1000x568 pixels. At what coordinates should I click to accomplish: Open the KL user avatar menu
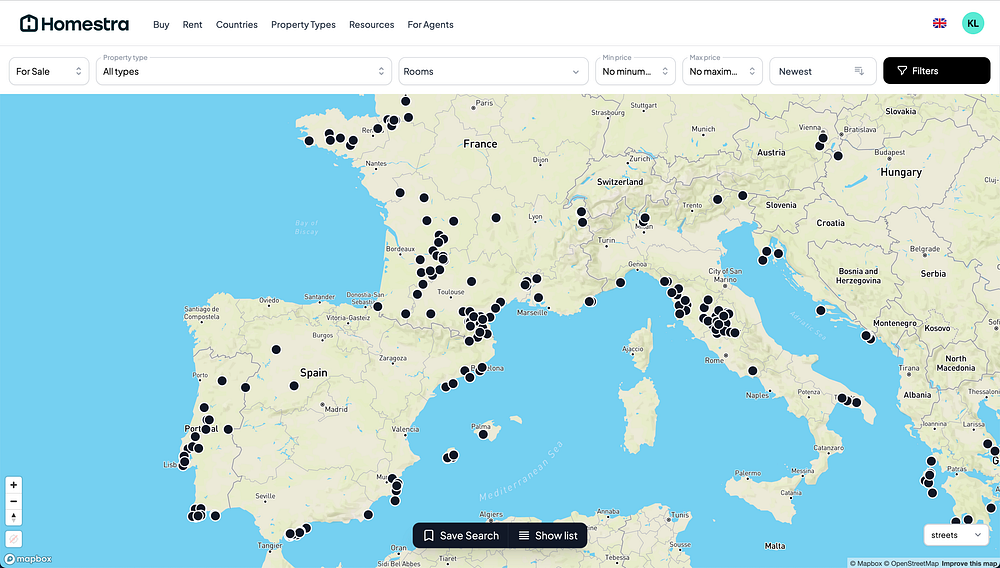(x=972, y=23)
